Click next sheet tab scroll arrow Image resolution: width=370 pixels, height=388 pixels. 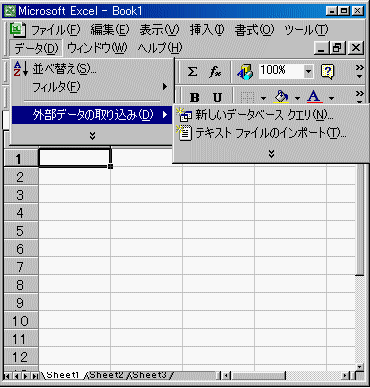click(x=25, y=376)
